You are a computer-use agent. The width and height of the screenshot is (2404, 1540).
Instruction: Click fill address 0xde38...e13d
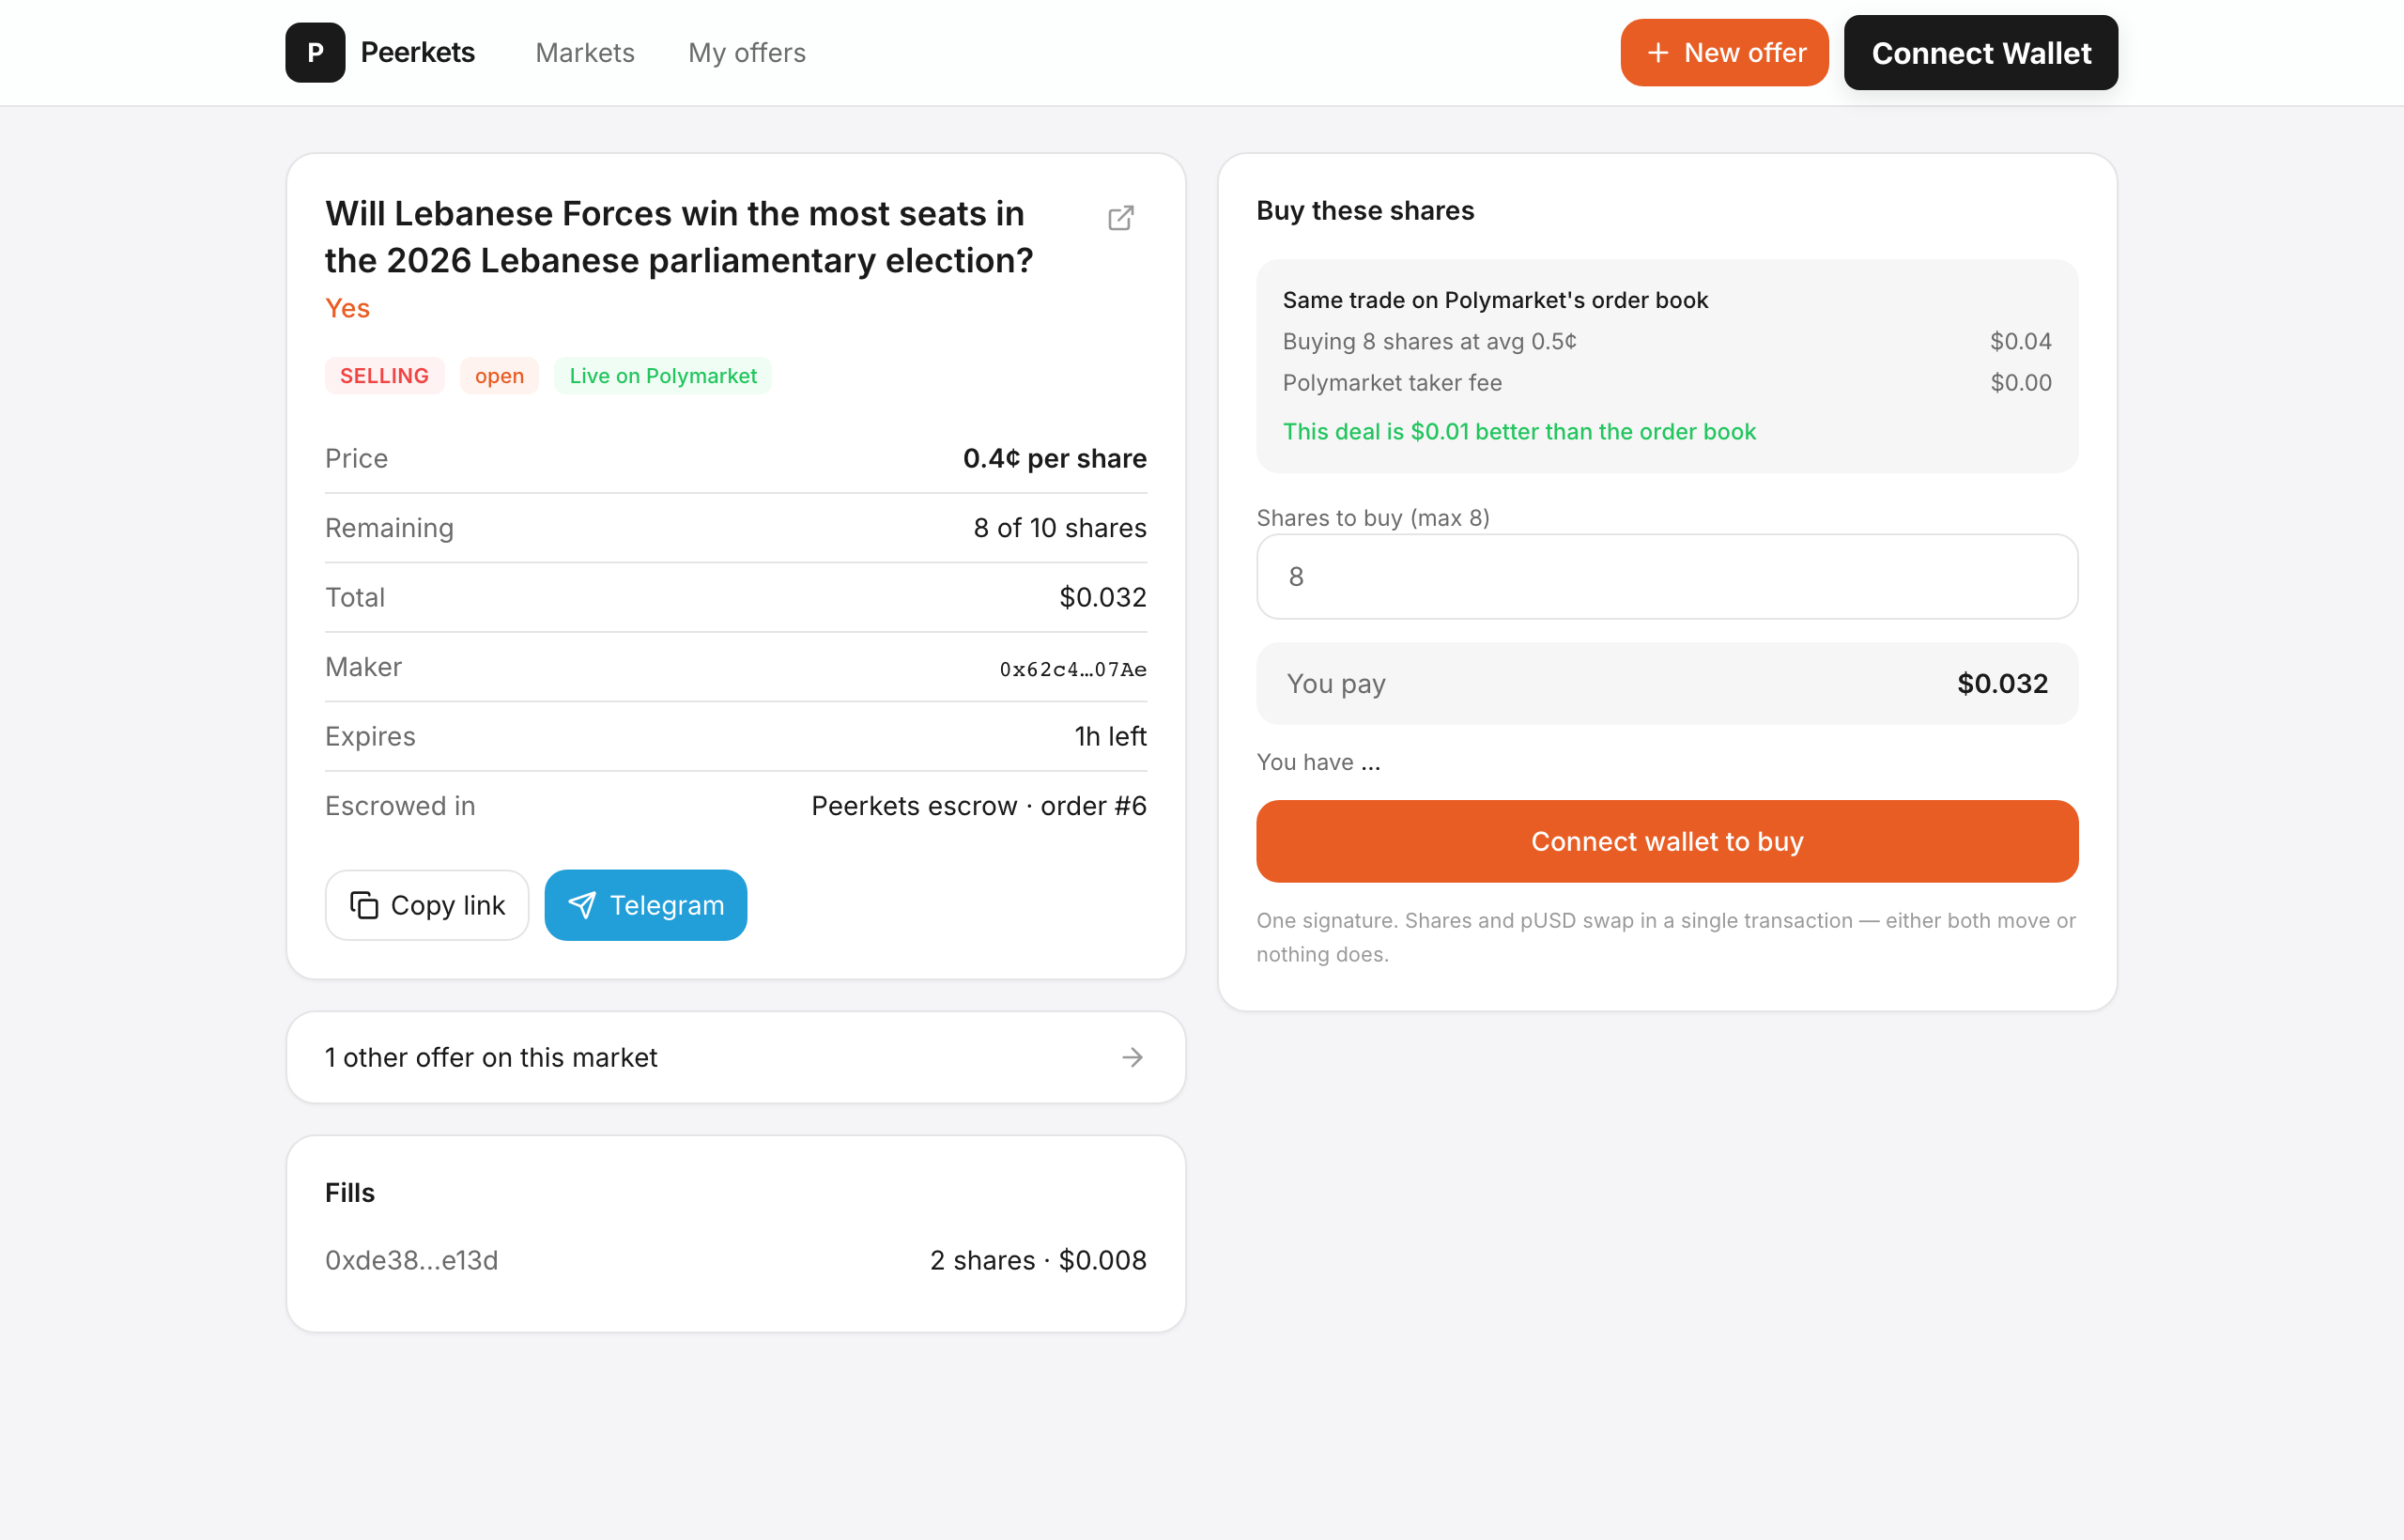point(411,1260)
